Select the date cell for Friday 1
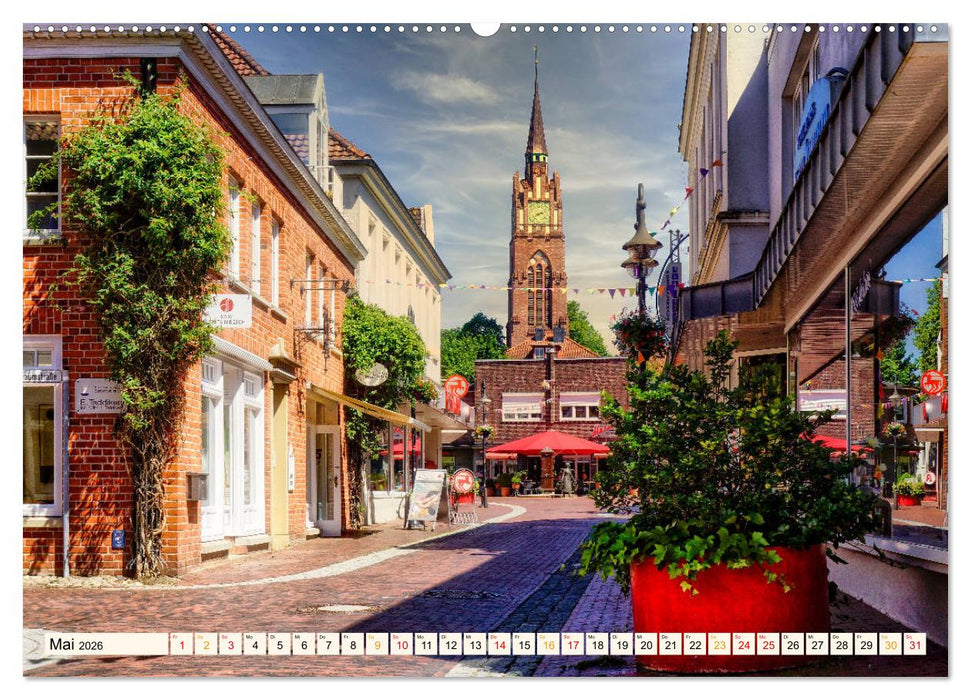This screenshot has width=971, height=700. point(182,645)
